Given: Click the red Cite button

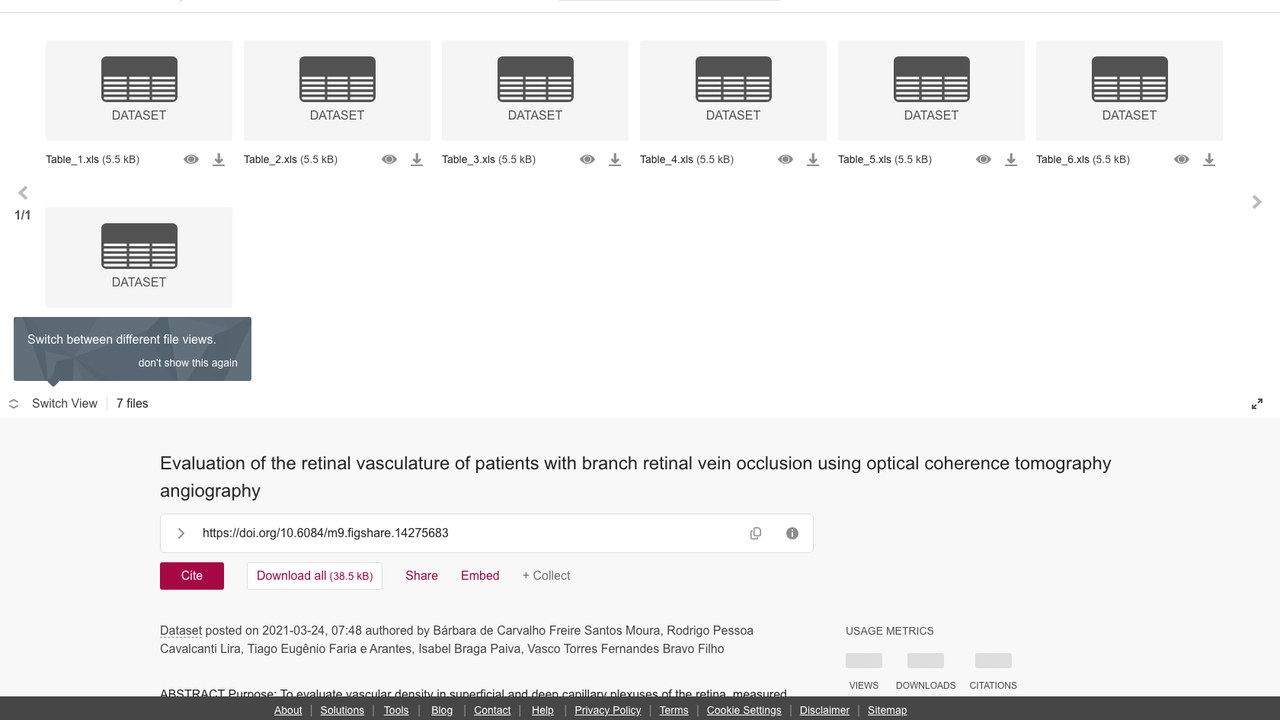Looking at the screenshot, I should [x=192, y=576].
